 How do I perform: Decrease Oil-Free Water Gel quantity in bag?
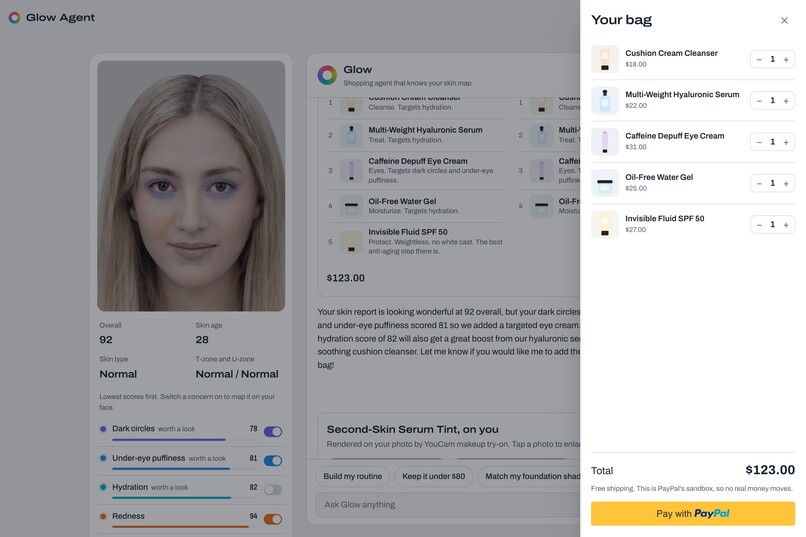(x=759, y=183)
